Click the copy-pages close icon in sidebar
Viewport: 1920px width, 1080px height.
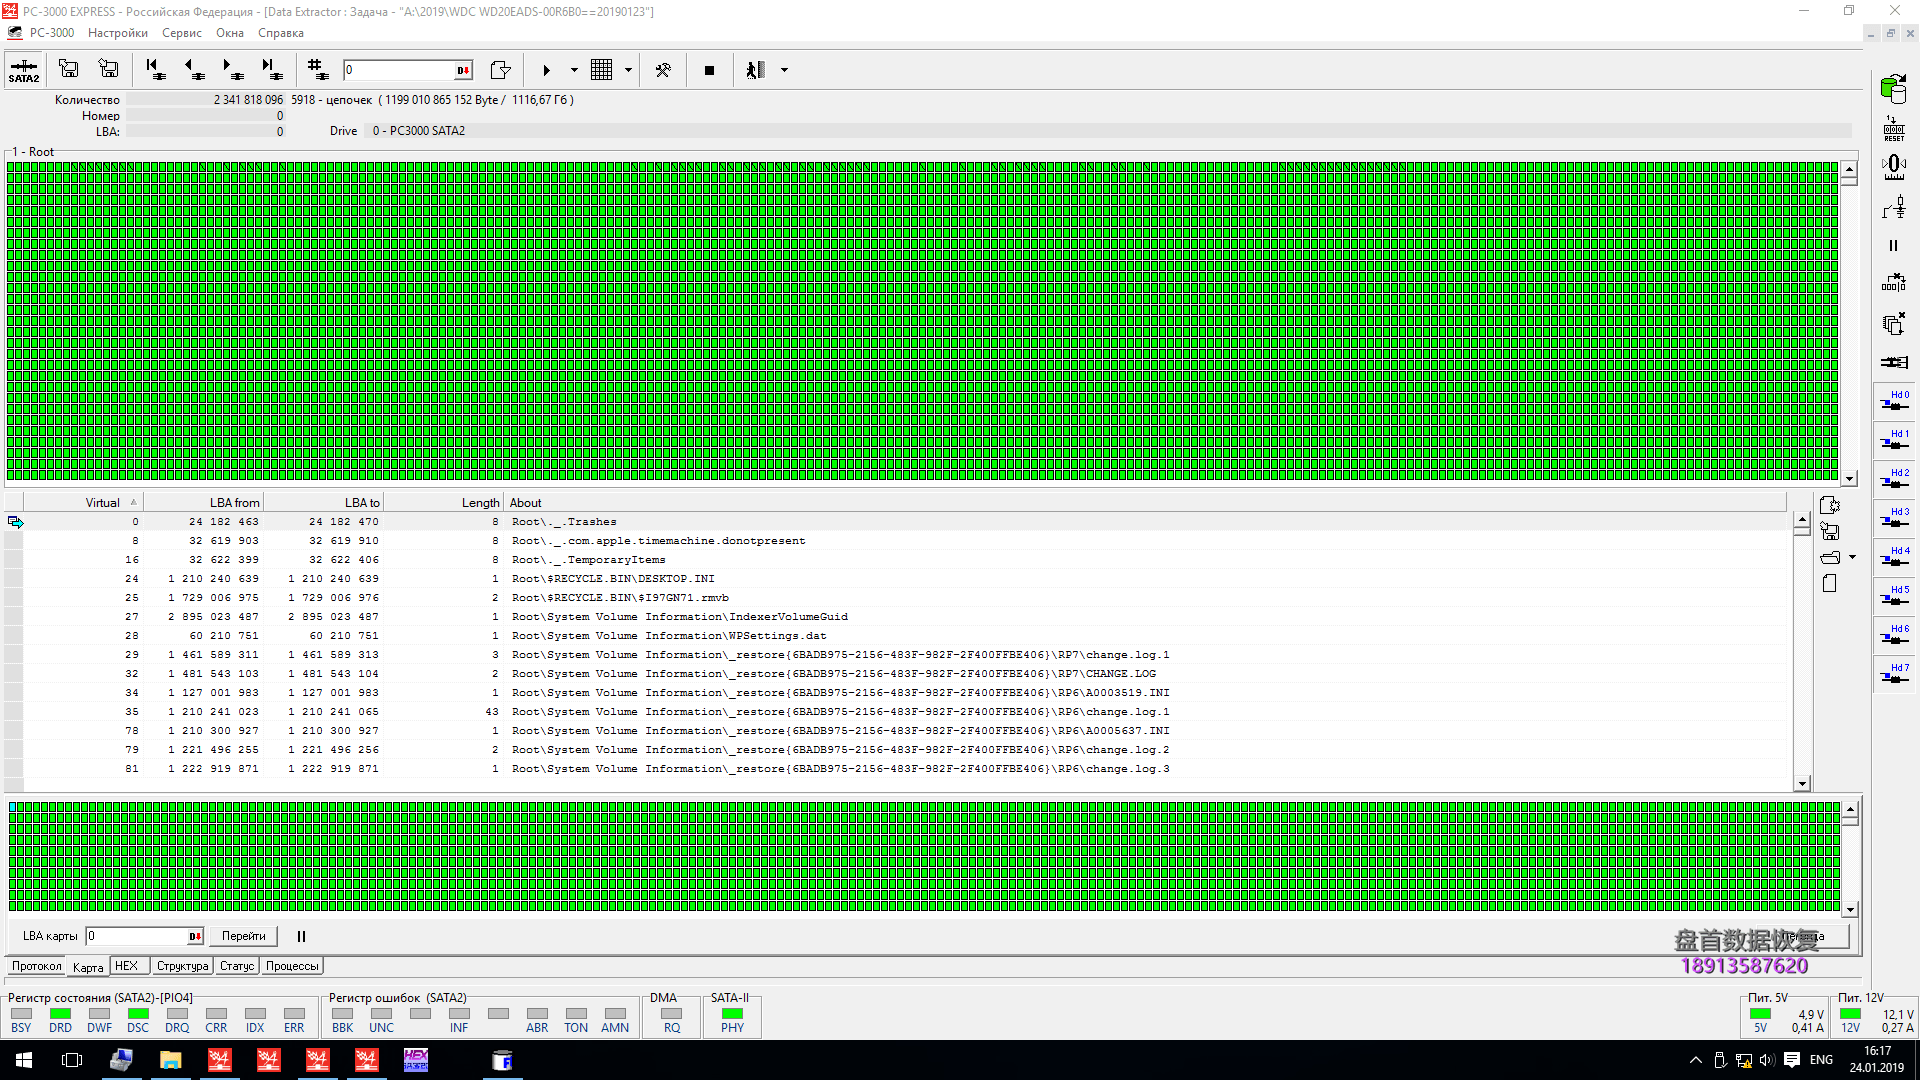pyautogui.click(x=1893, y=323)
